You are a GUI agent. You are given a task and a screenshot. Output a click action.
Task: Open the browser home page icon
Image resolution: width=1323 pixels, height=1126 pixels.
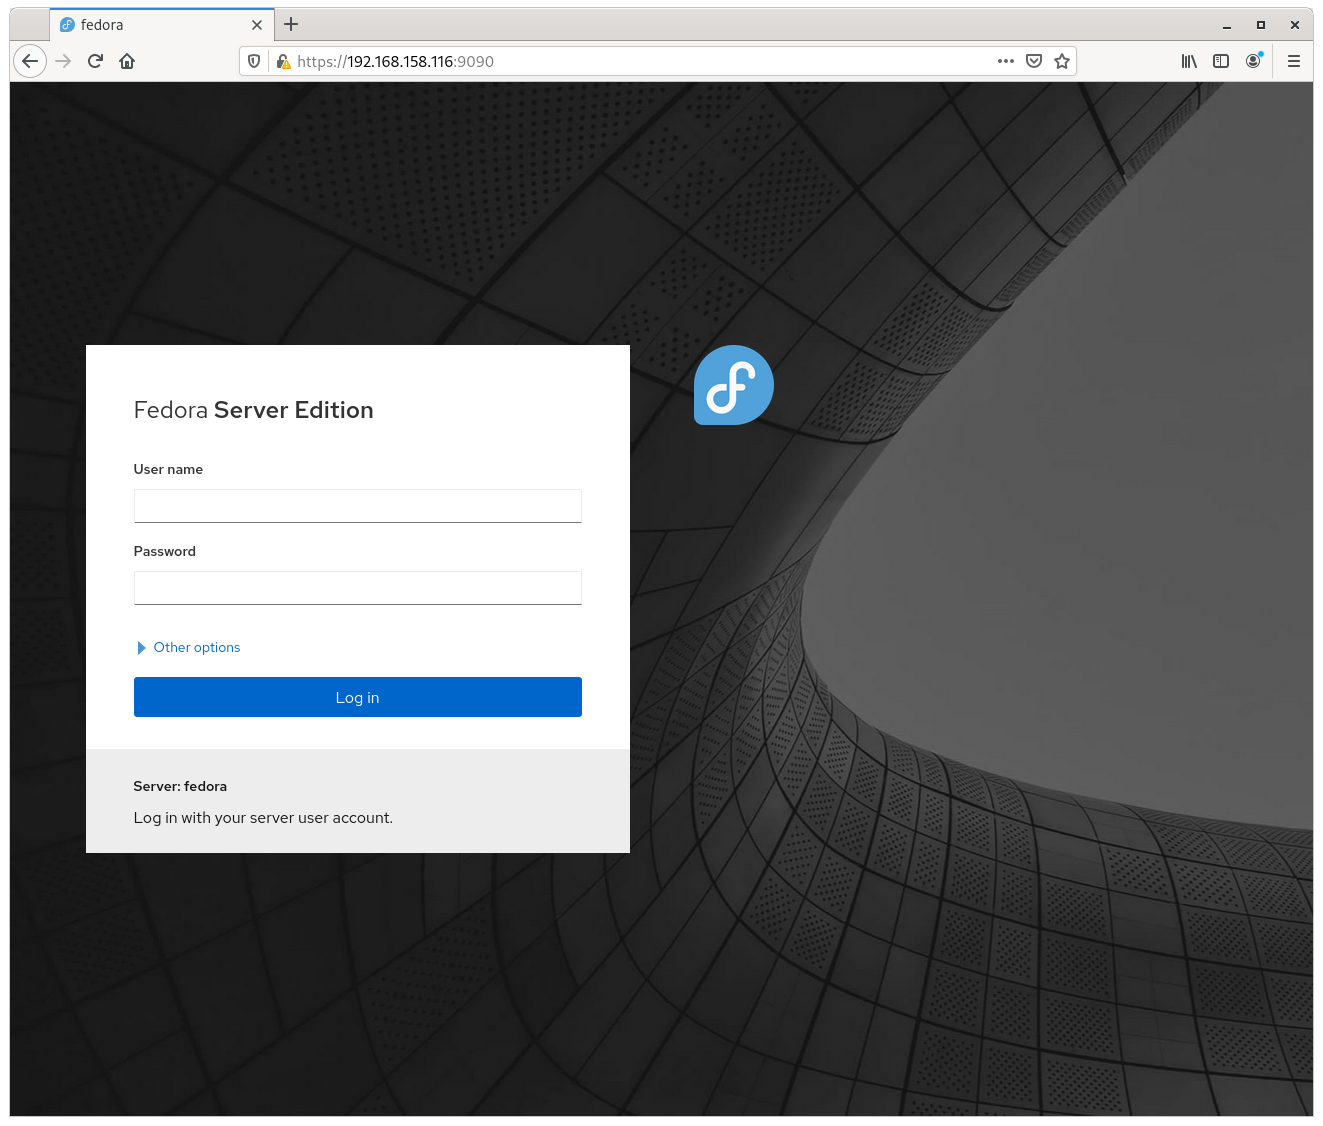pyautogui.click(x=127, y=61)
